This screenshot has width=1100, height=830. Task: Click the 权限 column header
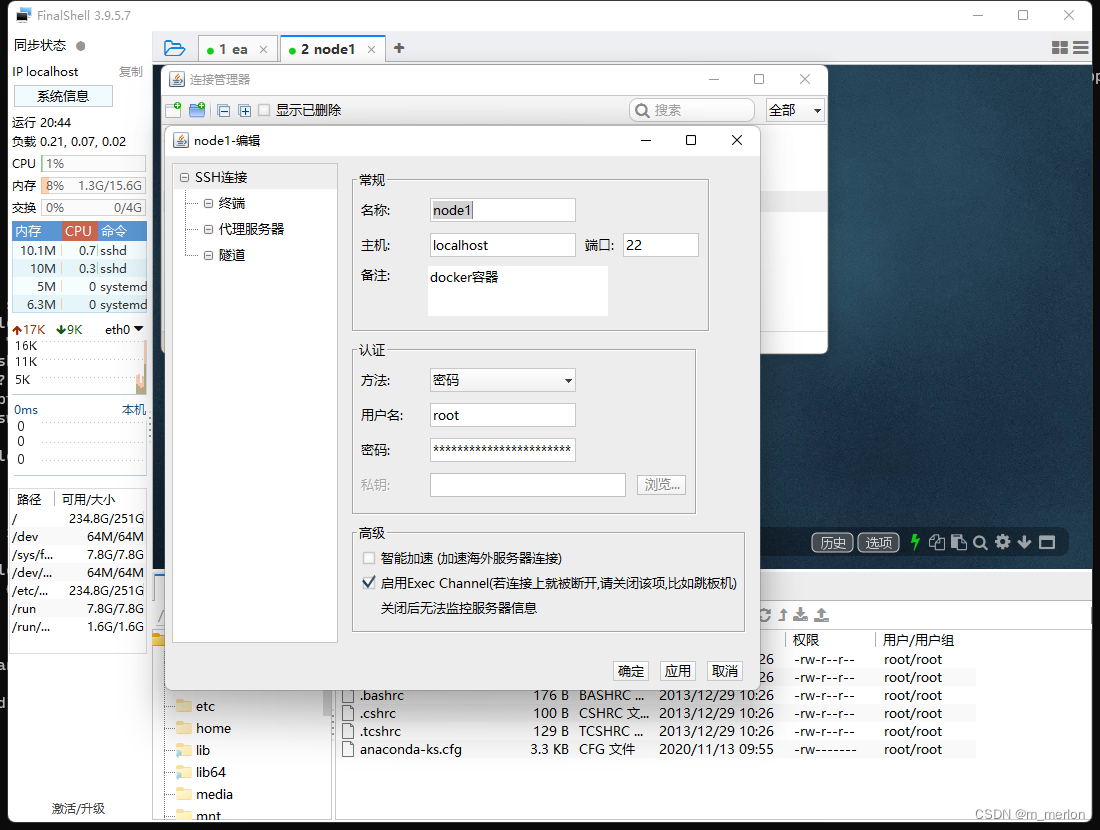click(805, 640)
